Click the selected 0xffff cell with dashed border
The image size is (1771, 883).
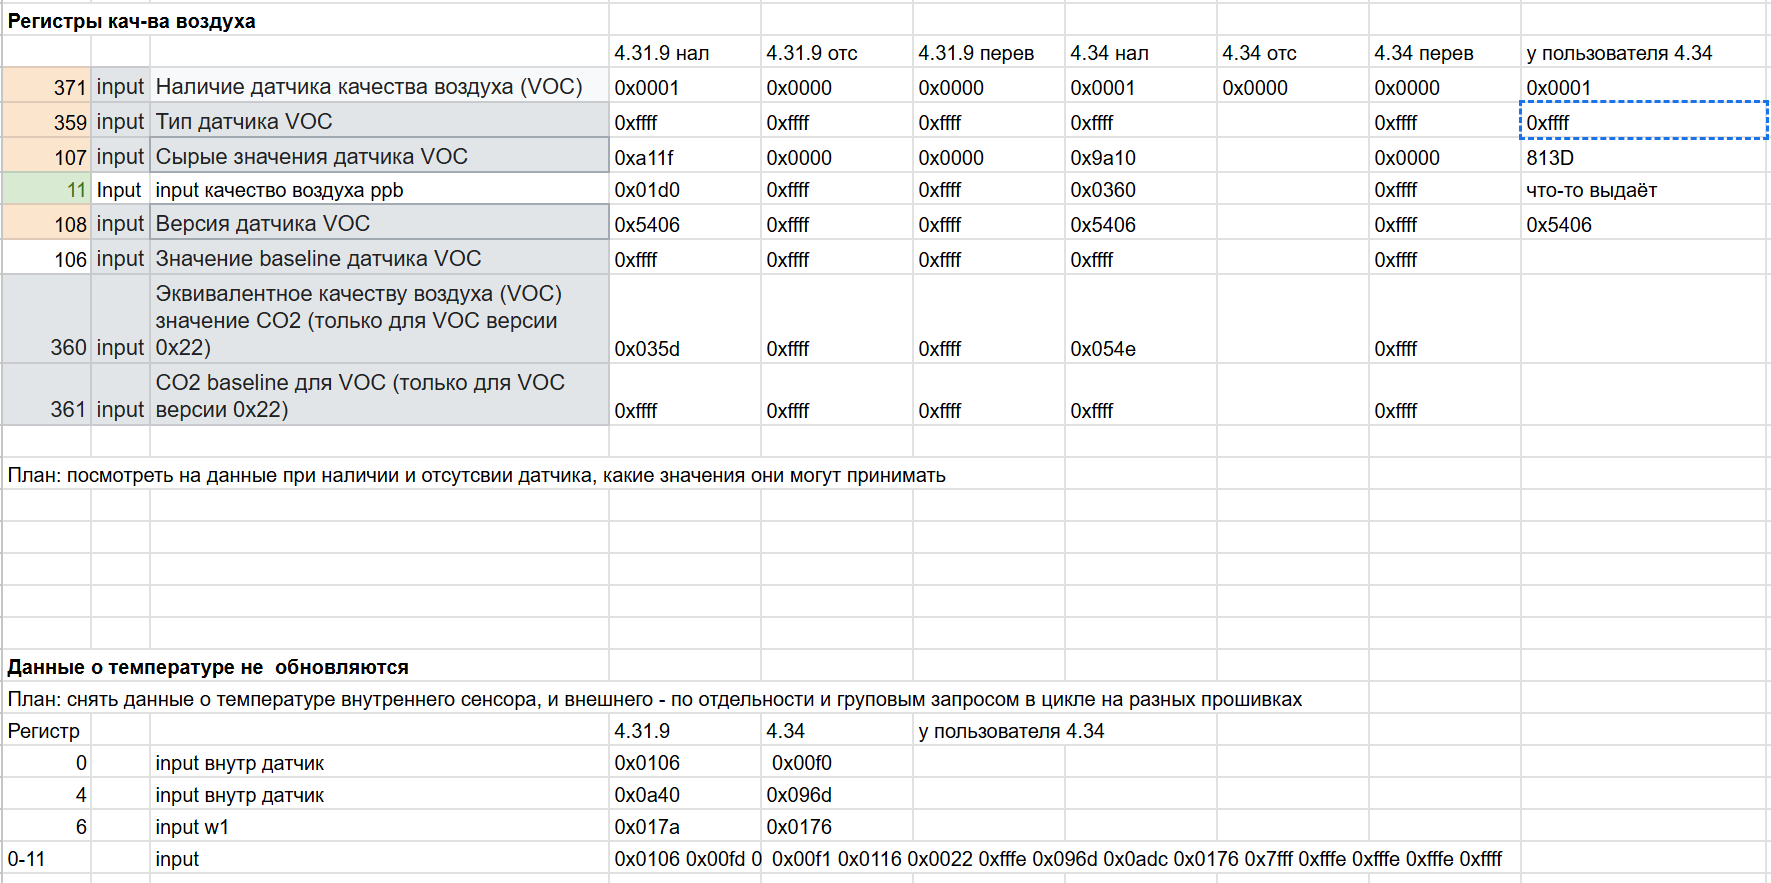1642,122
